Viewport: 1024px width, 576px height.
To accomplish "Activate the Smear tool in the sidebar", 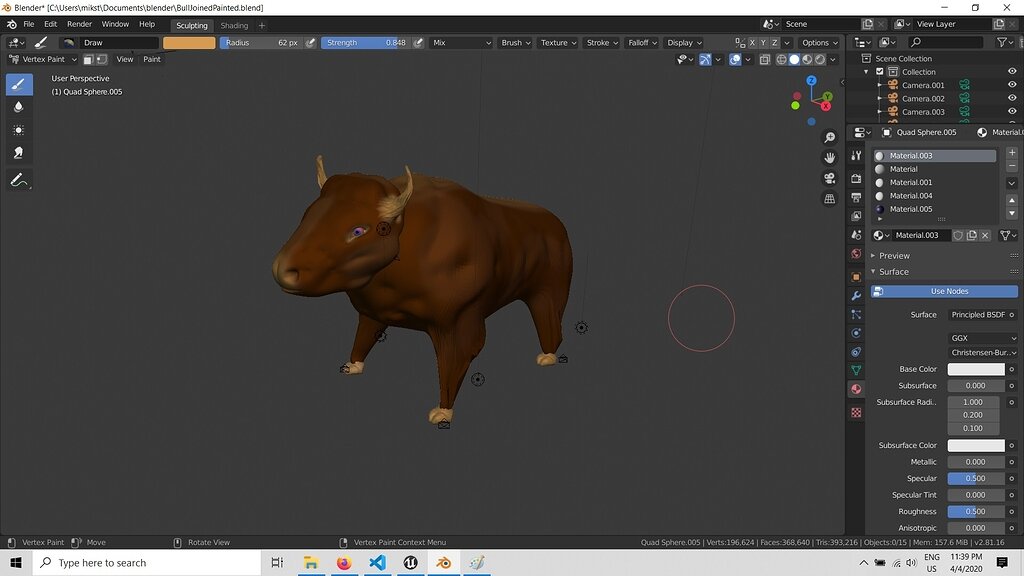I will point(18,152).
